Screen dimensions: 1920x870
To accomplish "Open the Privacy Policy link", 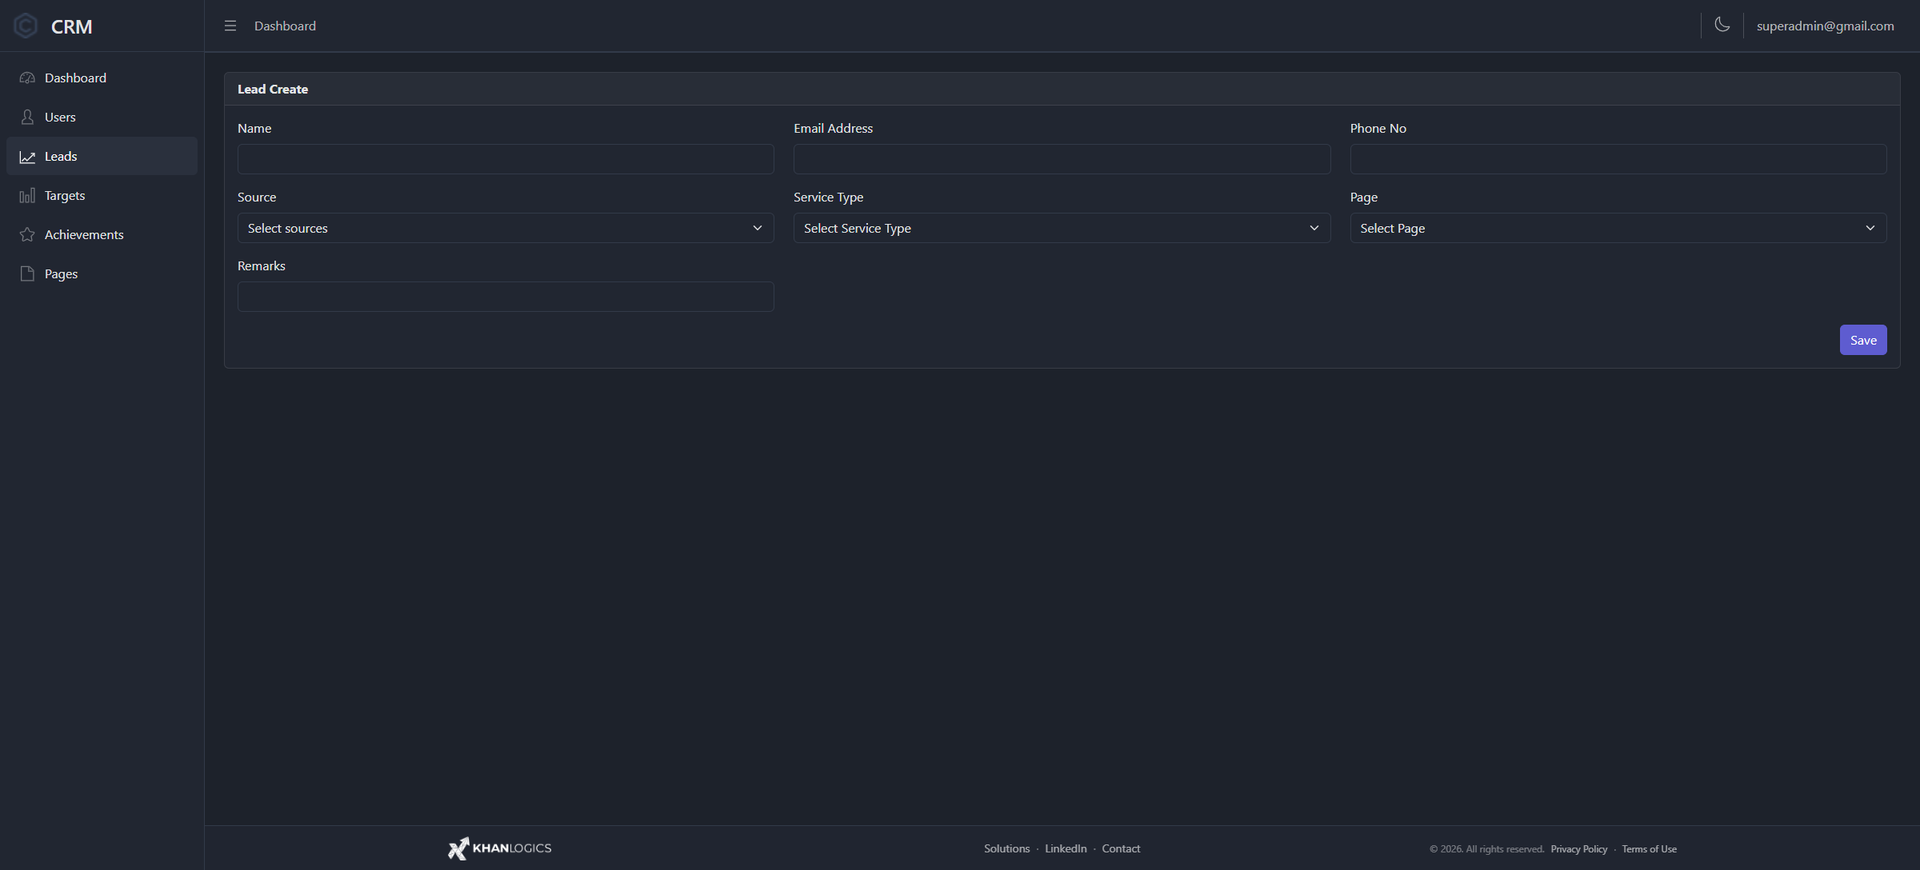I will point(1579,849).
